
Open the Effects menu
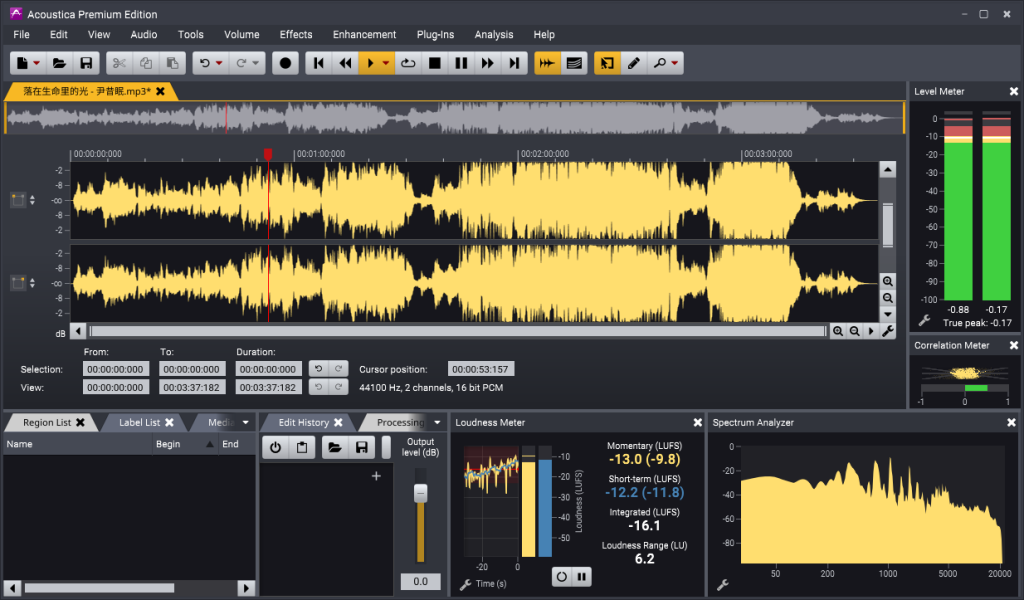(x=296, y=35)
